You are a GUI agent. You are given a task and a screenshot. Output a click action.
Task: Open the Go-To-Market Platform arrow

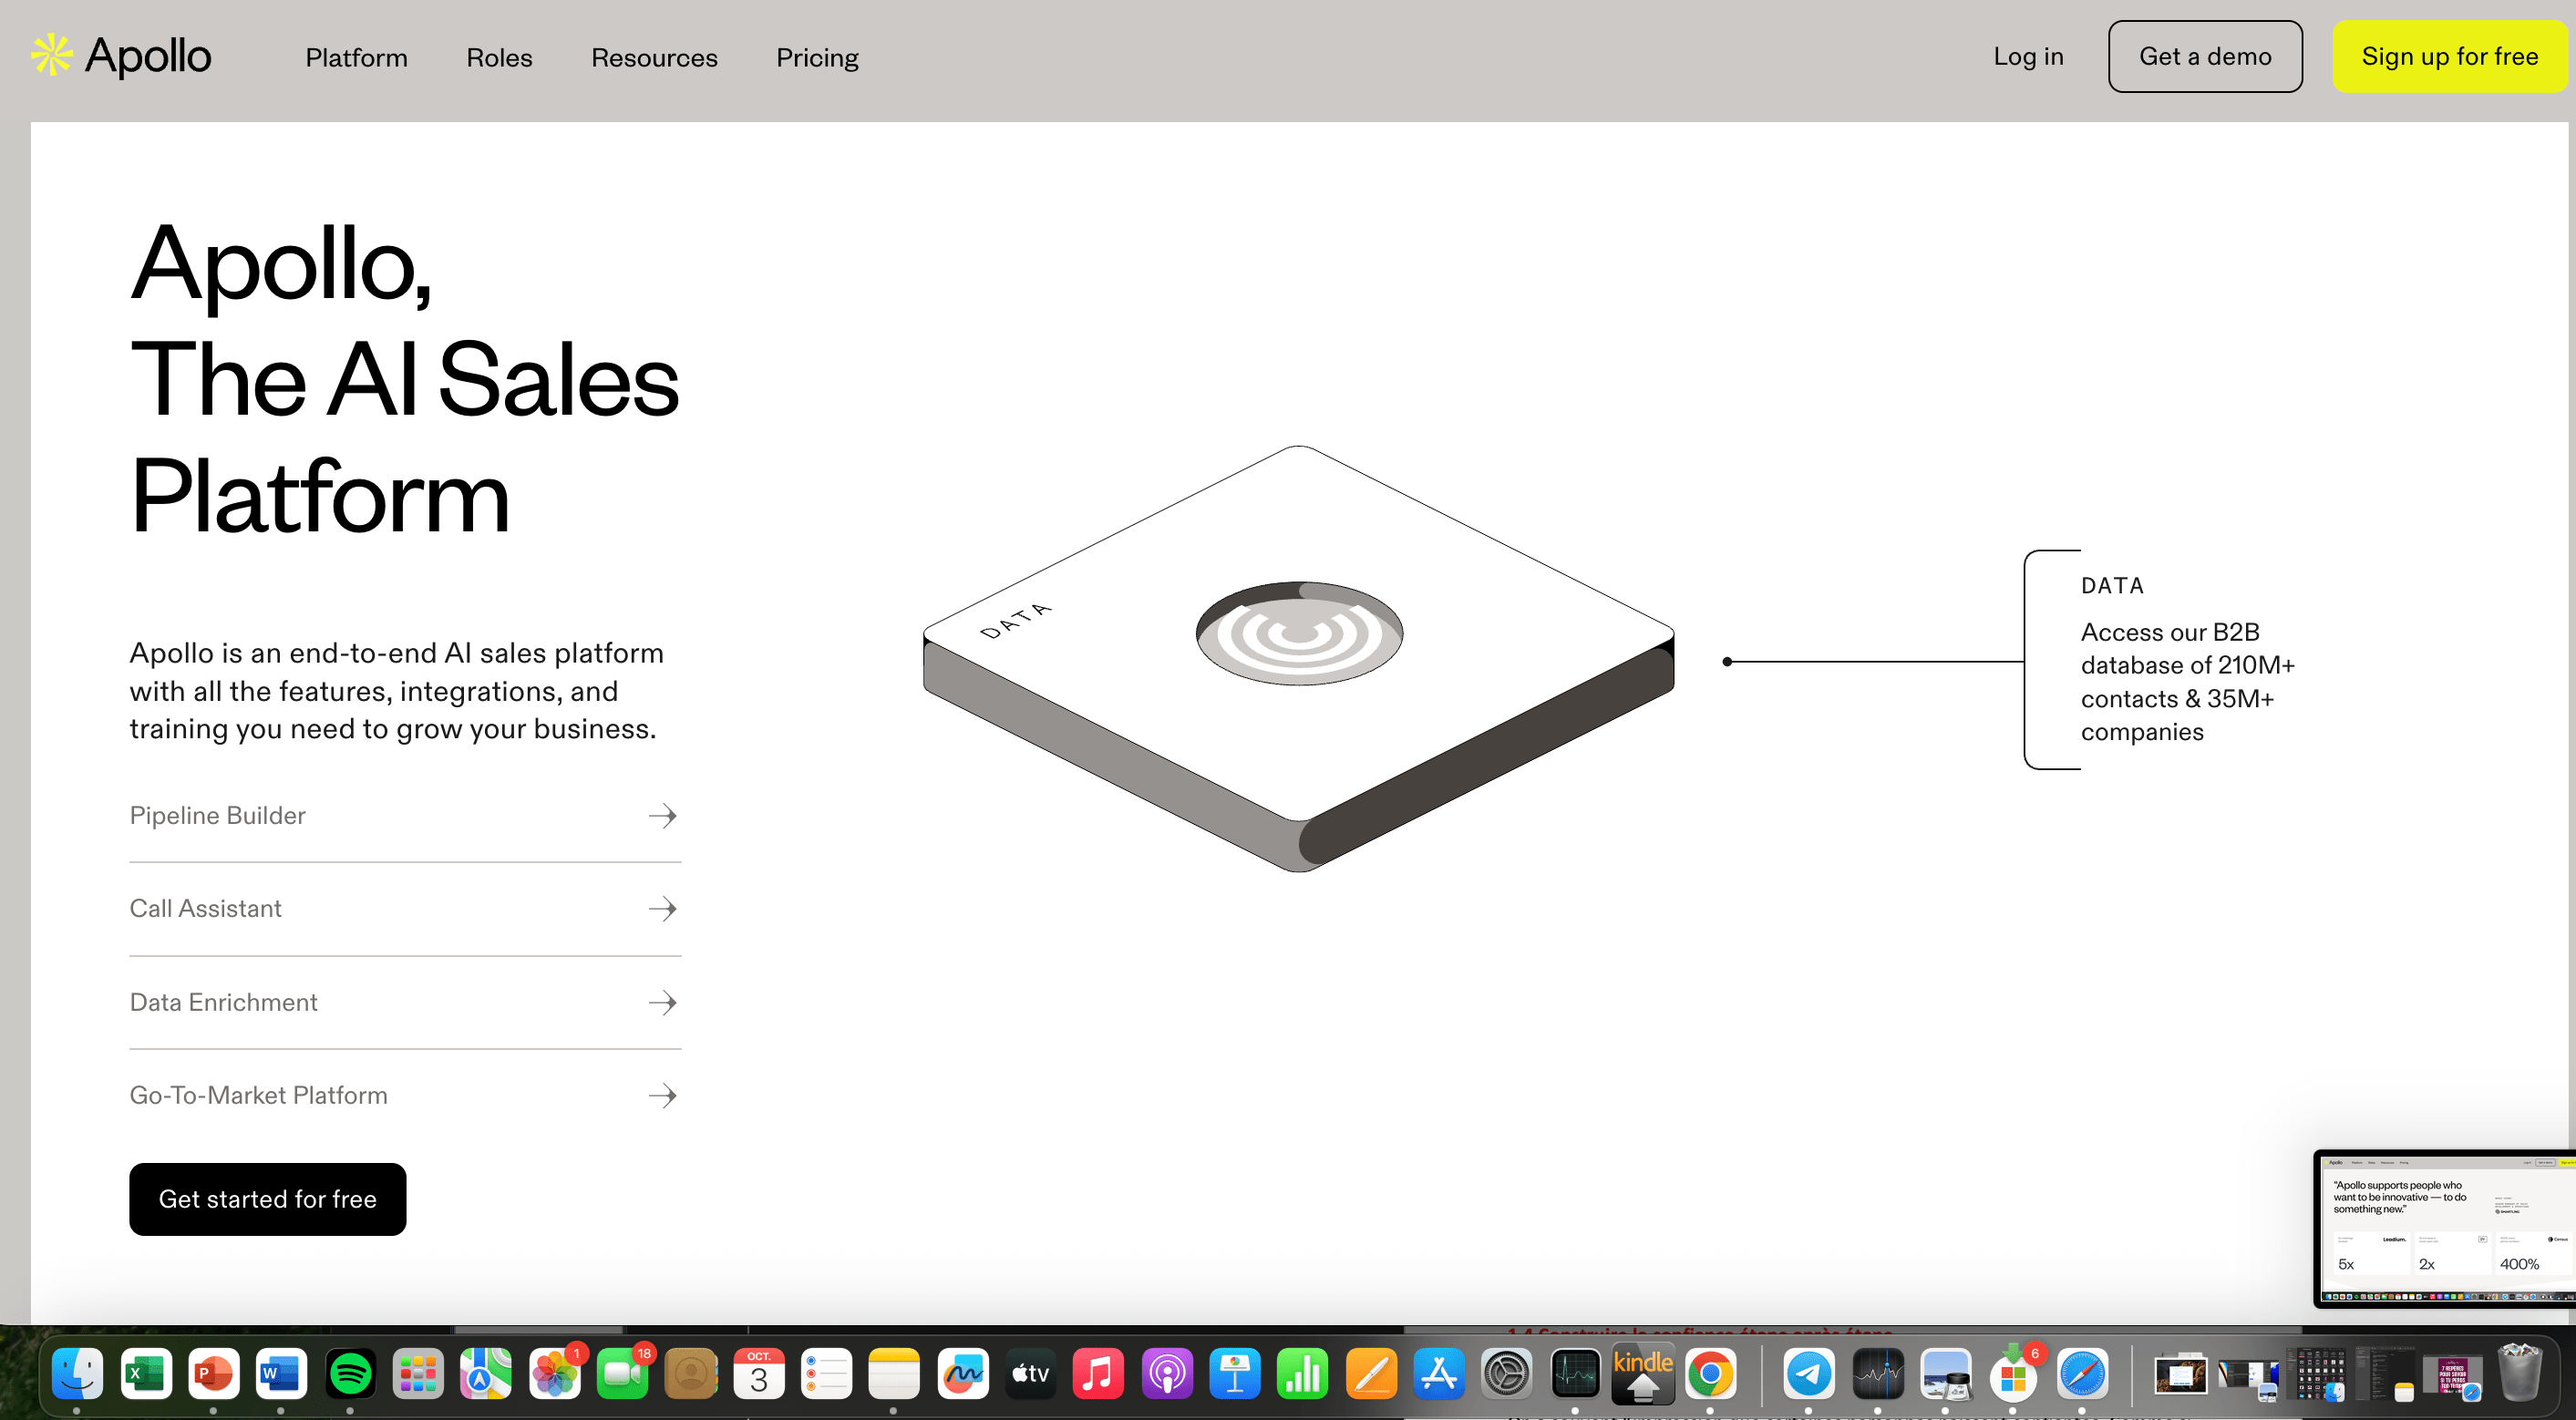662,1096
